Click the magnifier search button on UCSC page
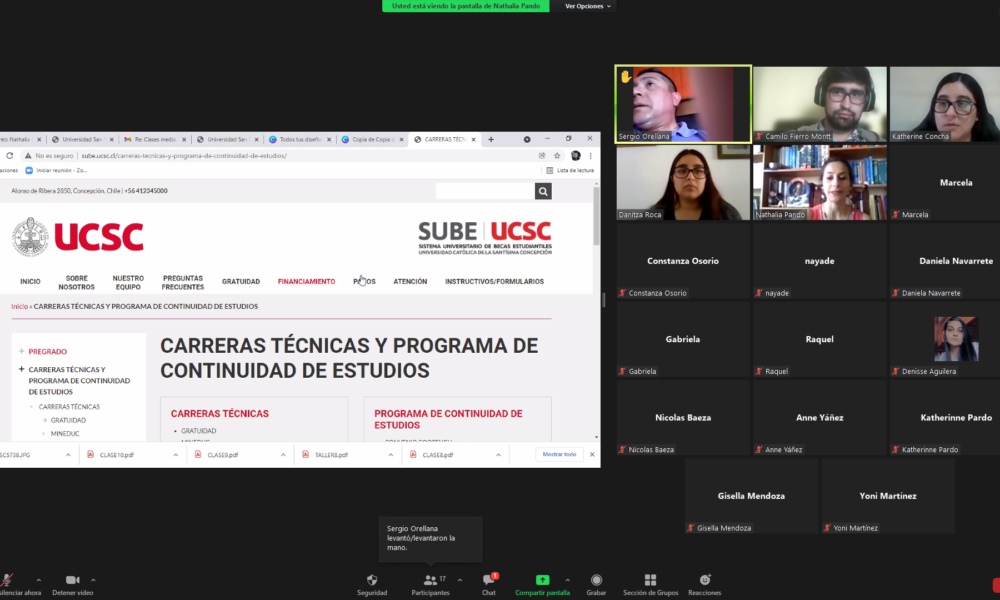 point(543,191)
